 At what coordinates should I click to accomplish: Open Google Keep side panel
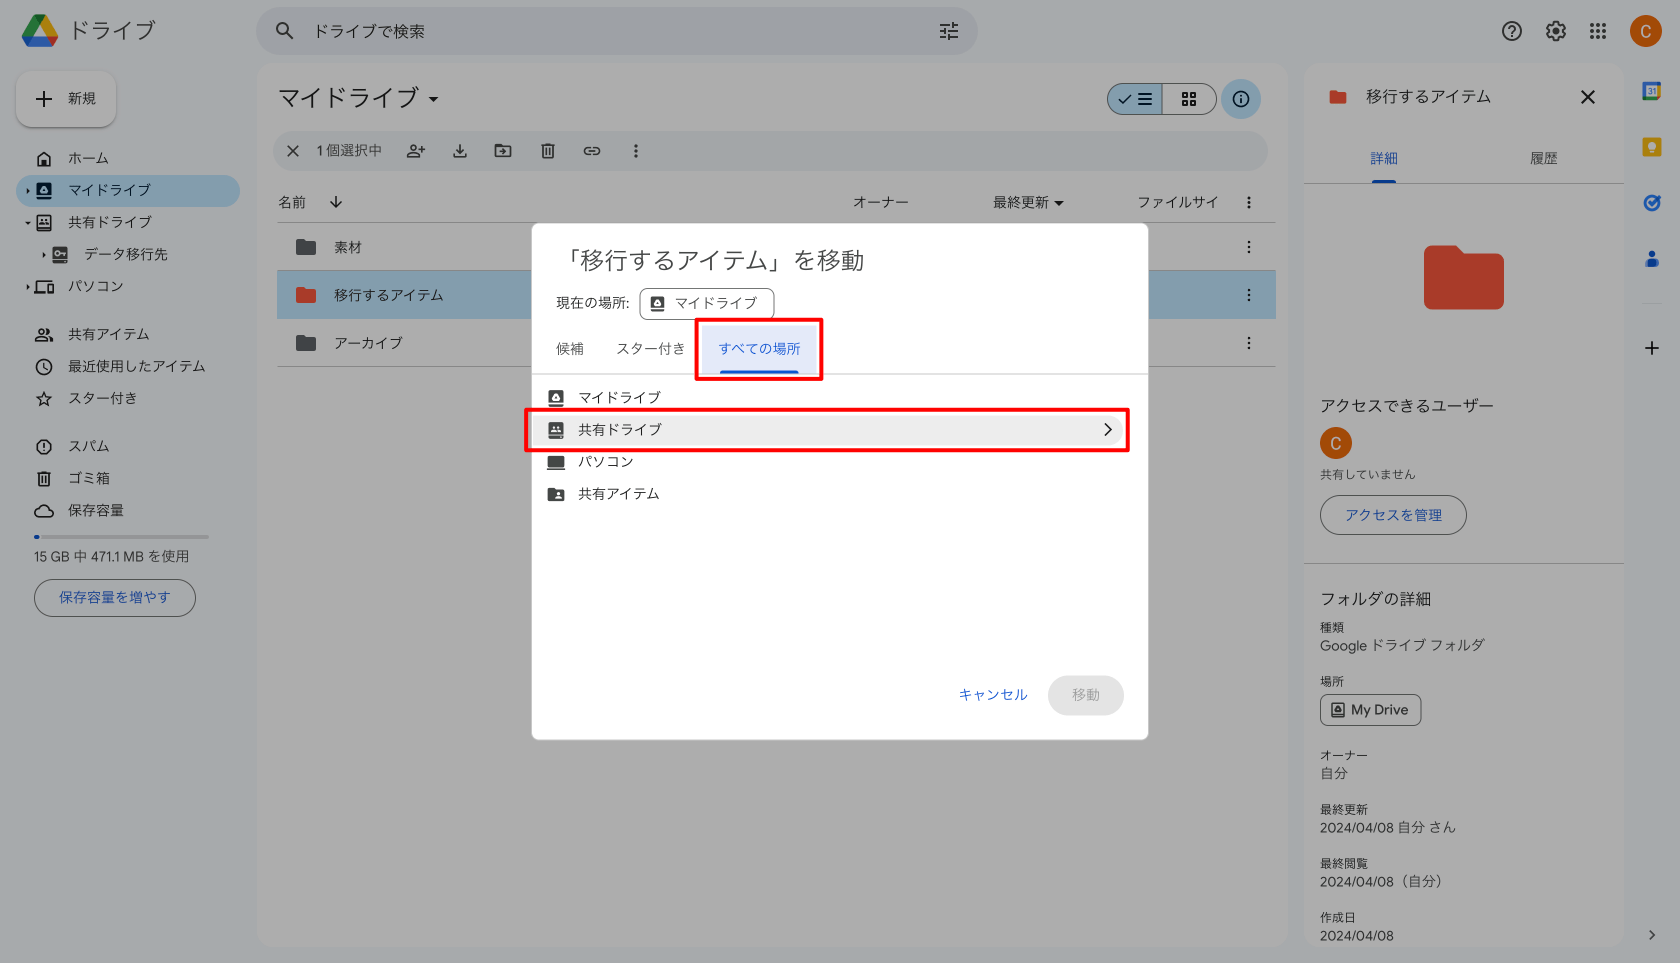click(1652, 147)
